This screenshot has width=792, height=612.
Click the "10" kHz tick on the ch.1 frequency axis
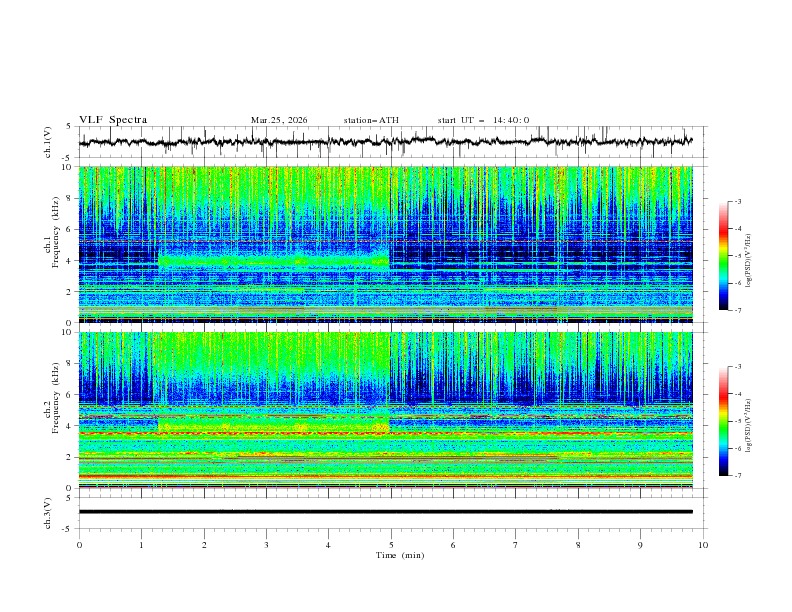point(67,167)
